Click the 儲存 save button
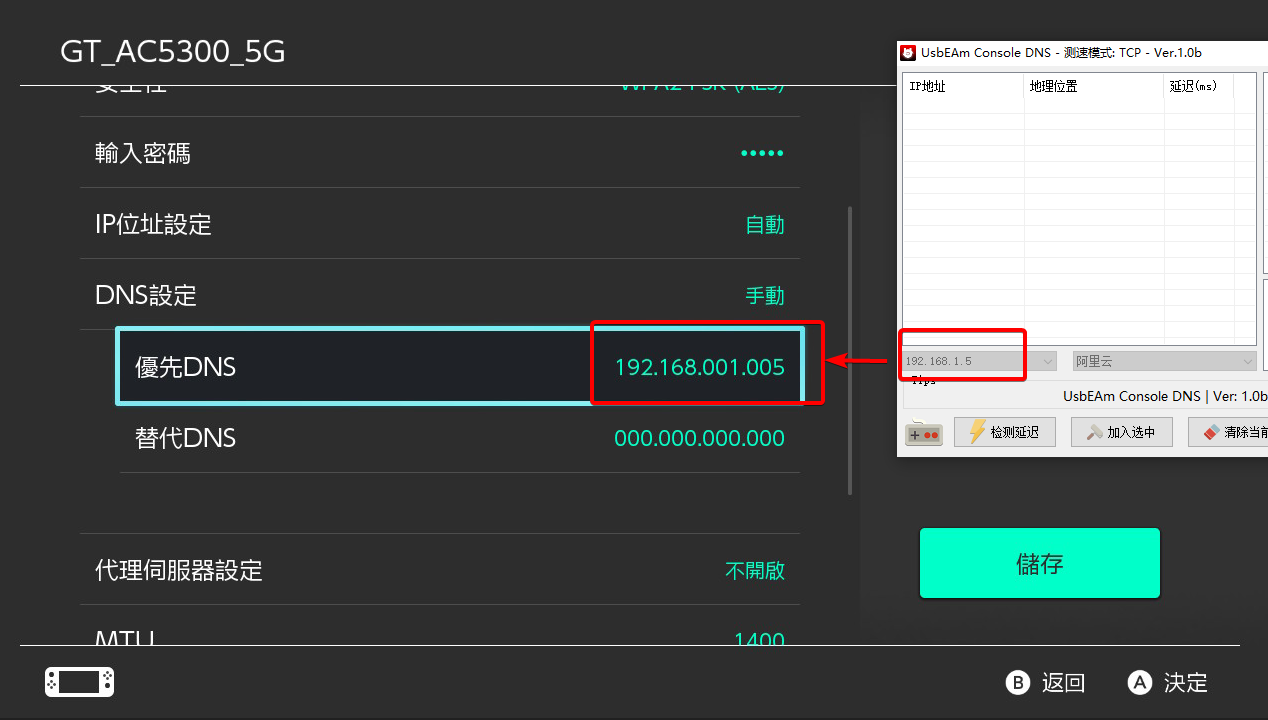1268x720 pixels. (x=1039, y=563)
